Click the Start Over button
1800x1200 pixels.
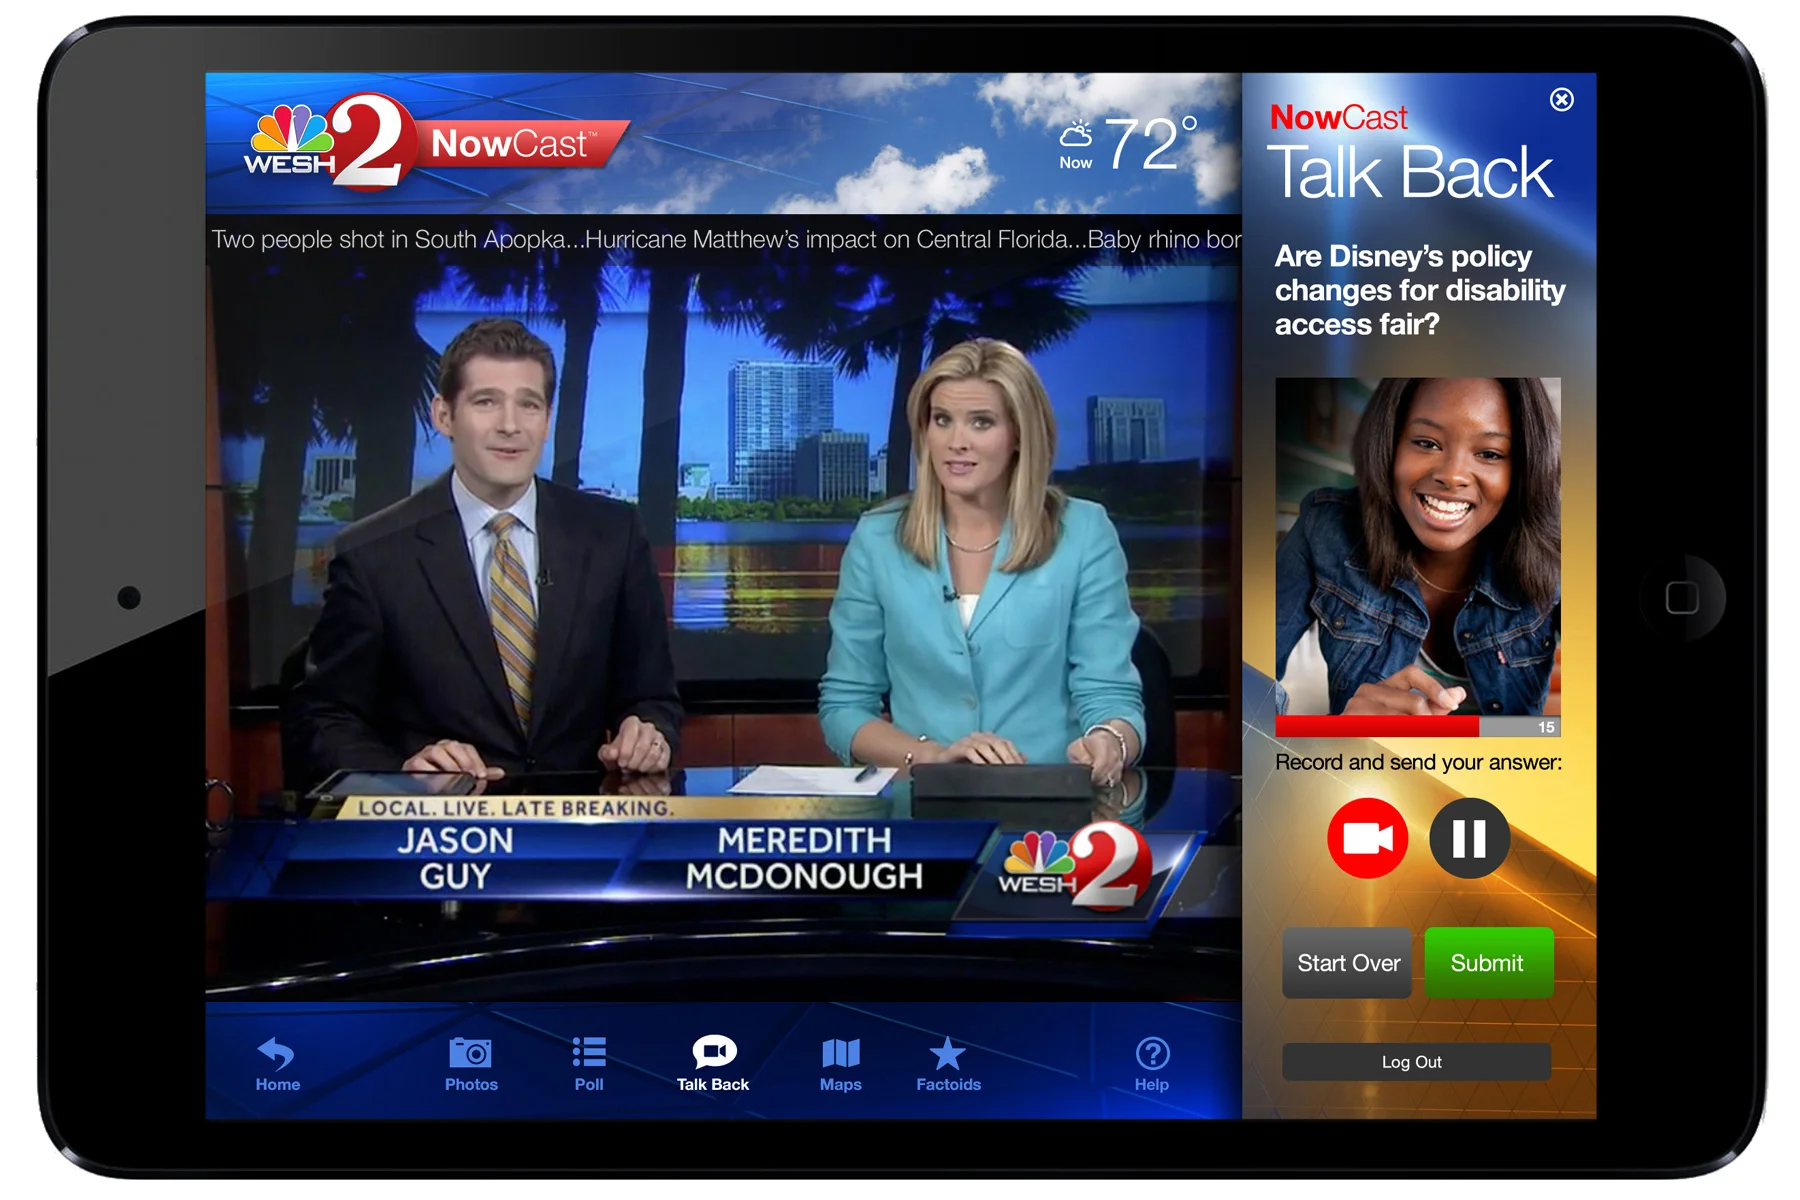pyautogui.click(x=1347, y=963)
